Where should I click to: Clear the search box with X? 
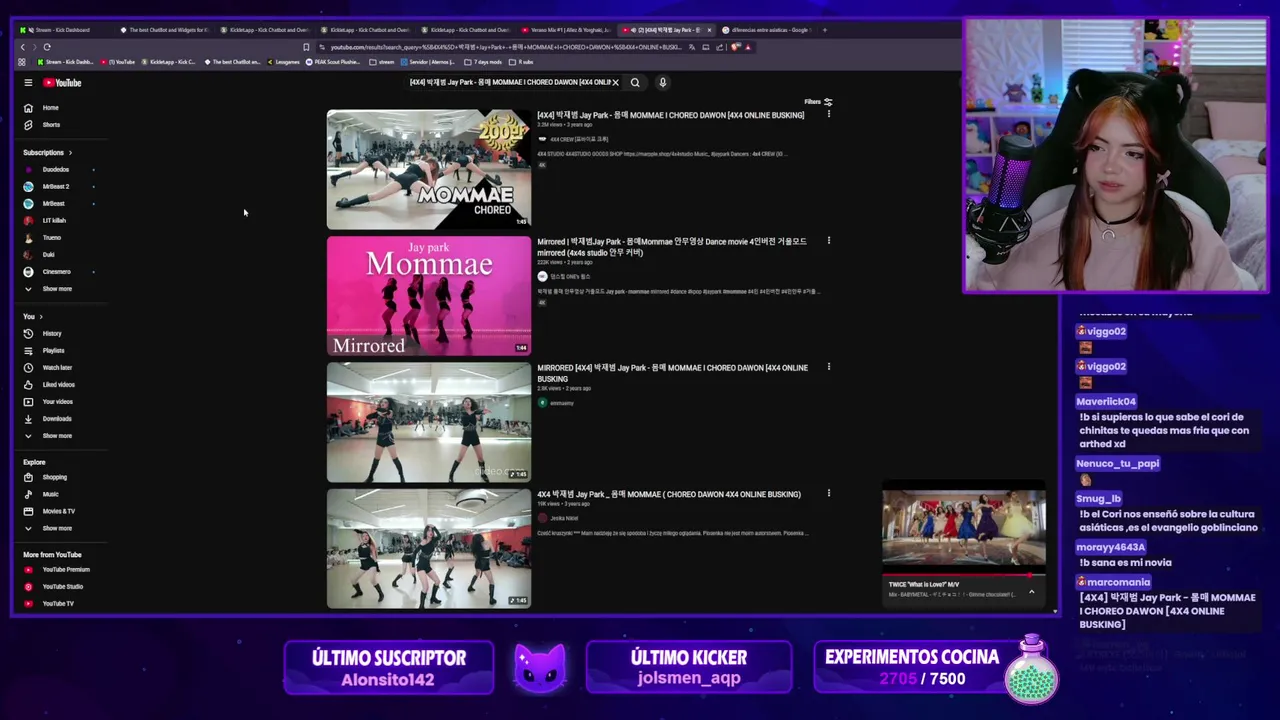tap(615, 83)
